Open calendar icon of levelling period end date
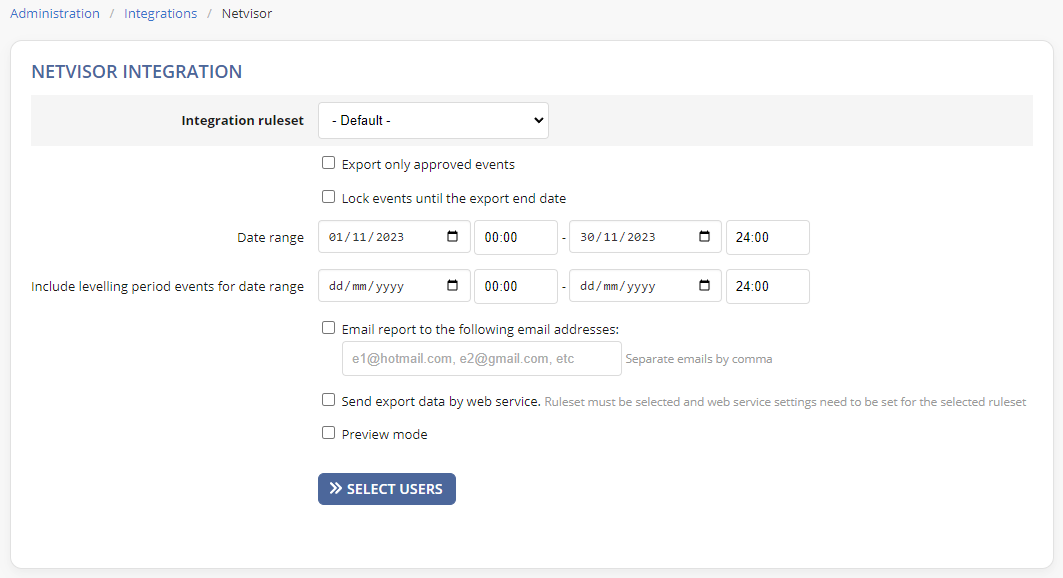The image size is (1063, 578). tap(704, 285)
